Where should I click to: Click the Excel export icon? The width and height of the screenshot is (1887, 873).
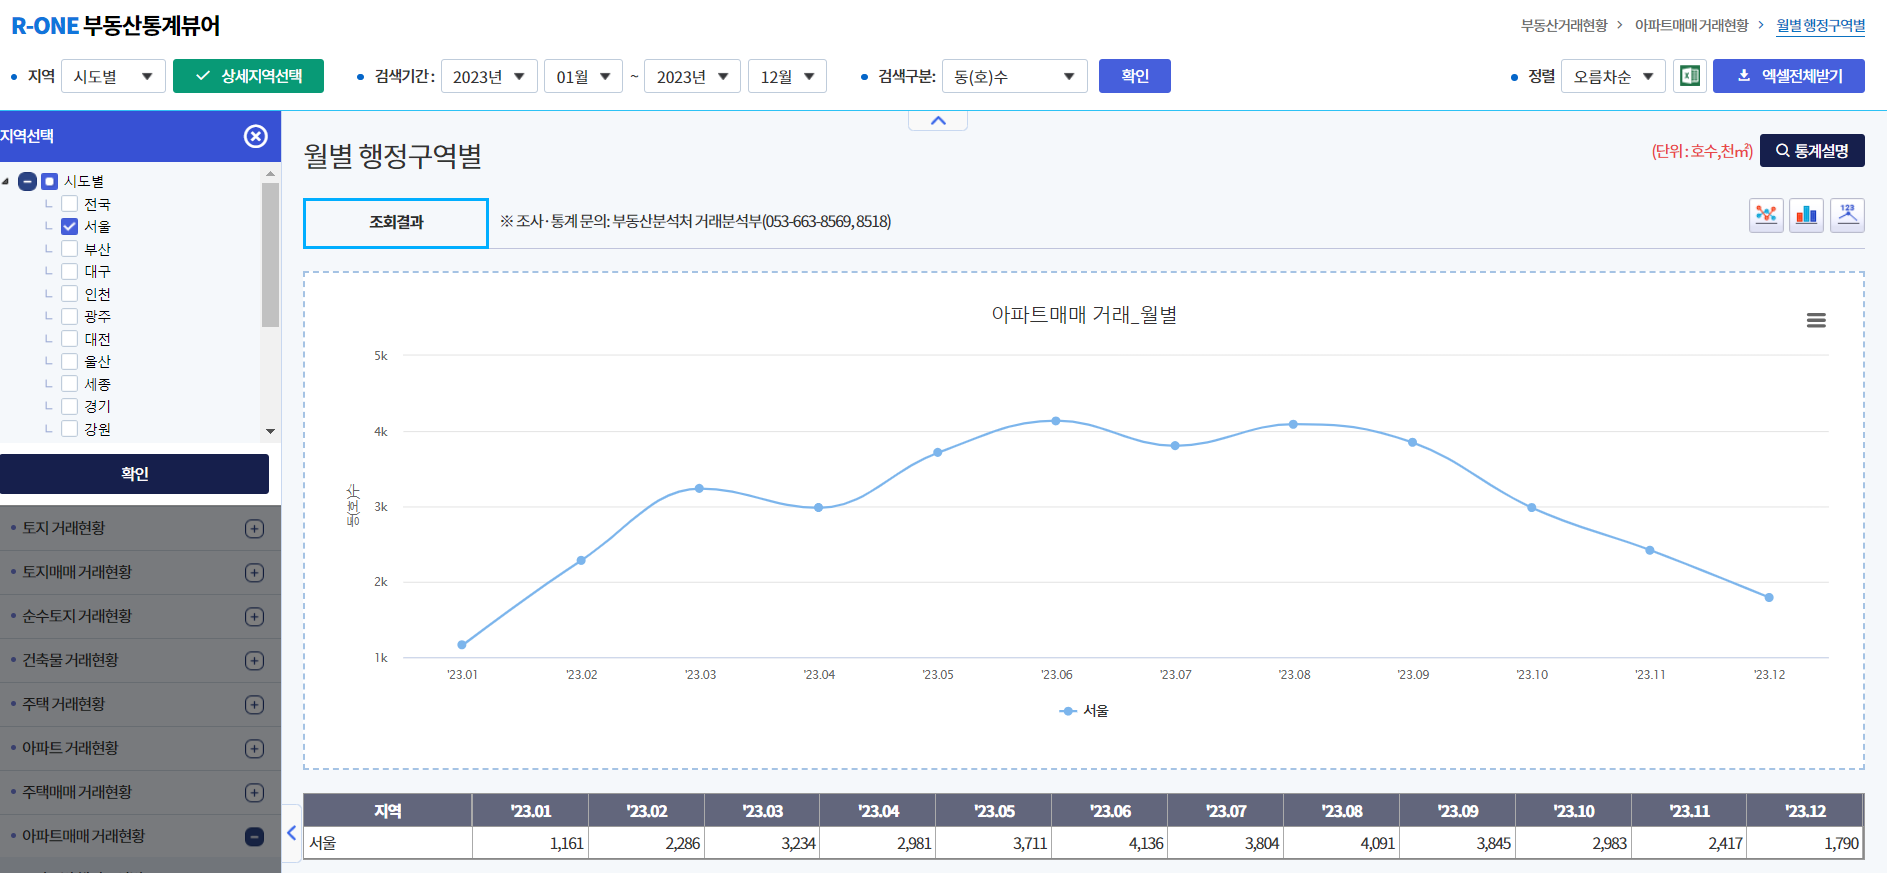tap(1690, 76)
